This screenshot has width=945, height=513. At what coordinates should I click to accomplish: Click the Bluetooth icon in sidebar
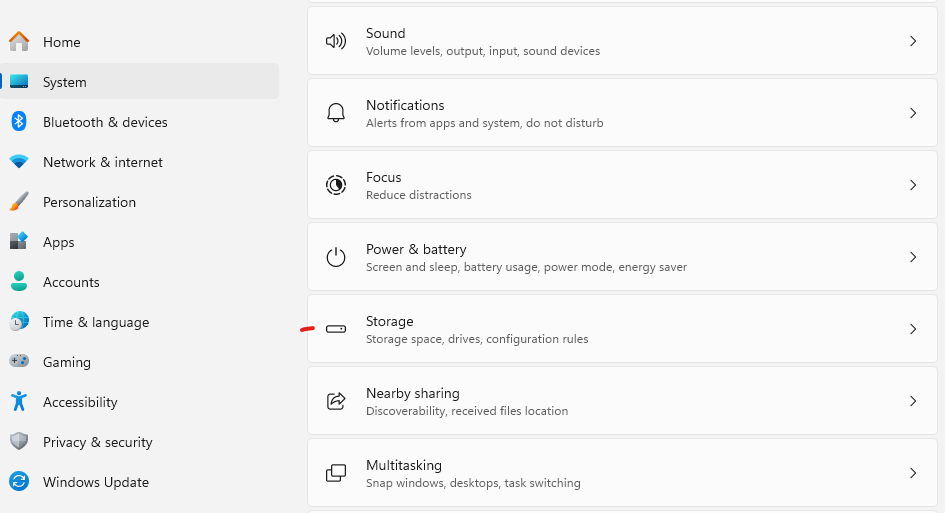[19, 122]
